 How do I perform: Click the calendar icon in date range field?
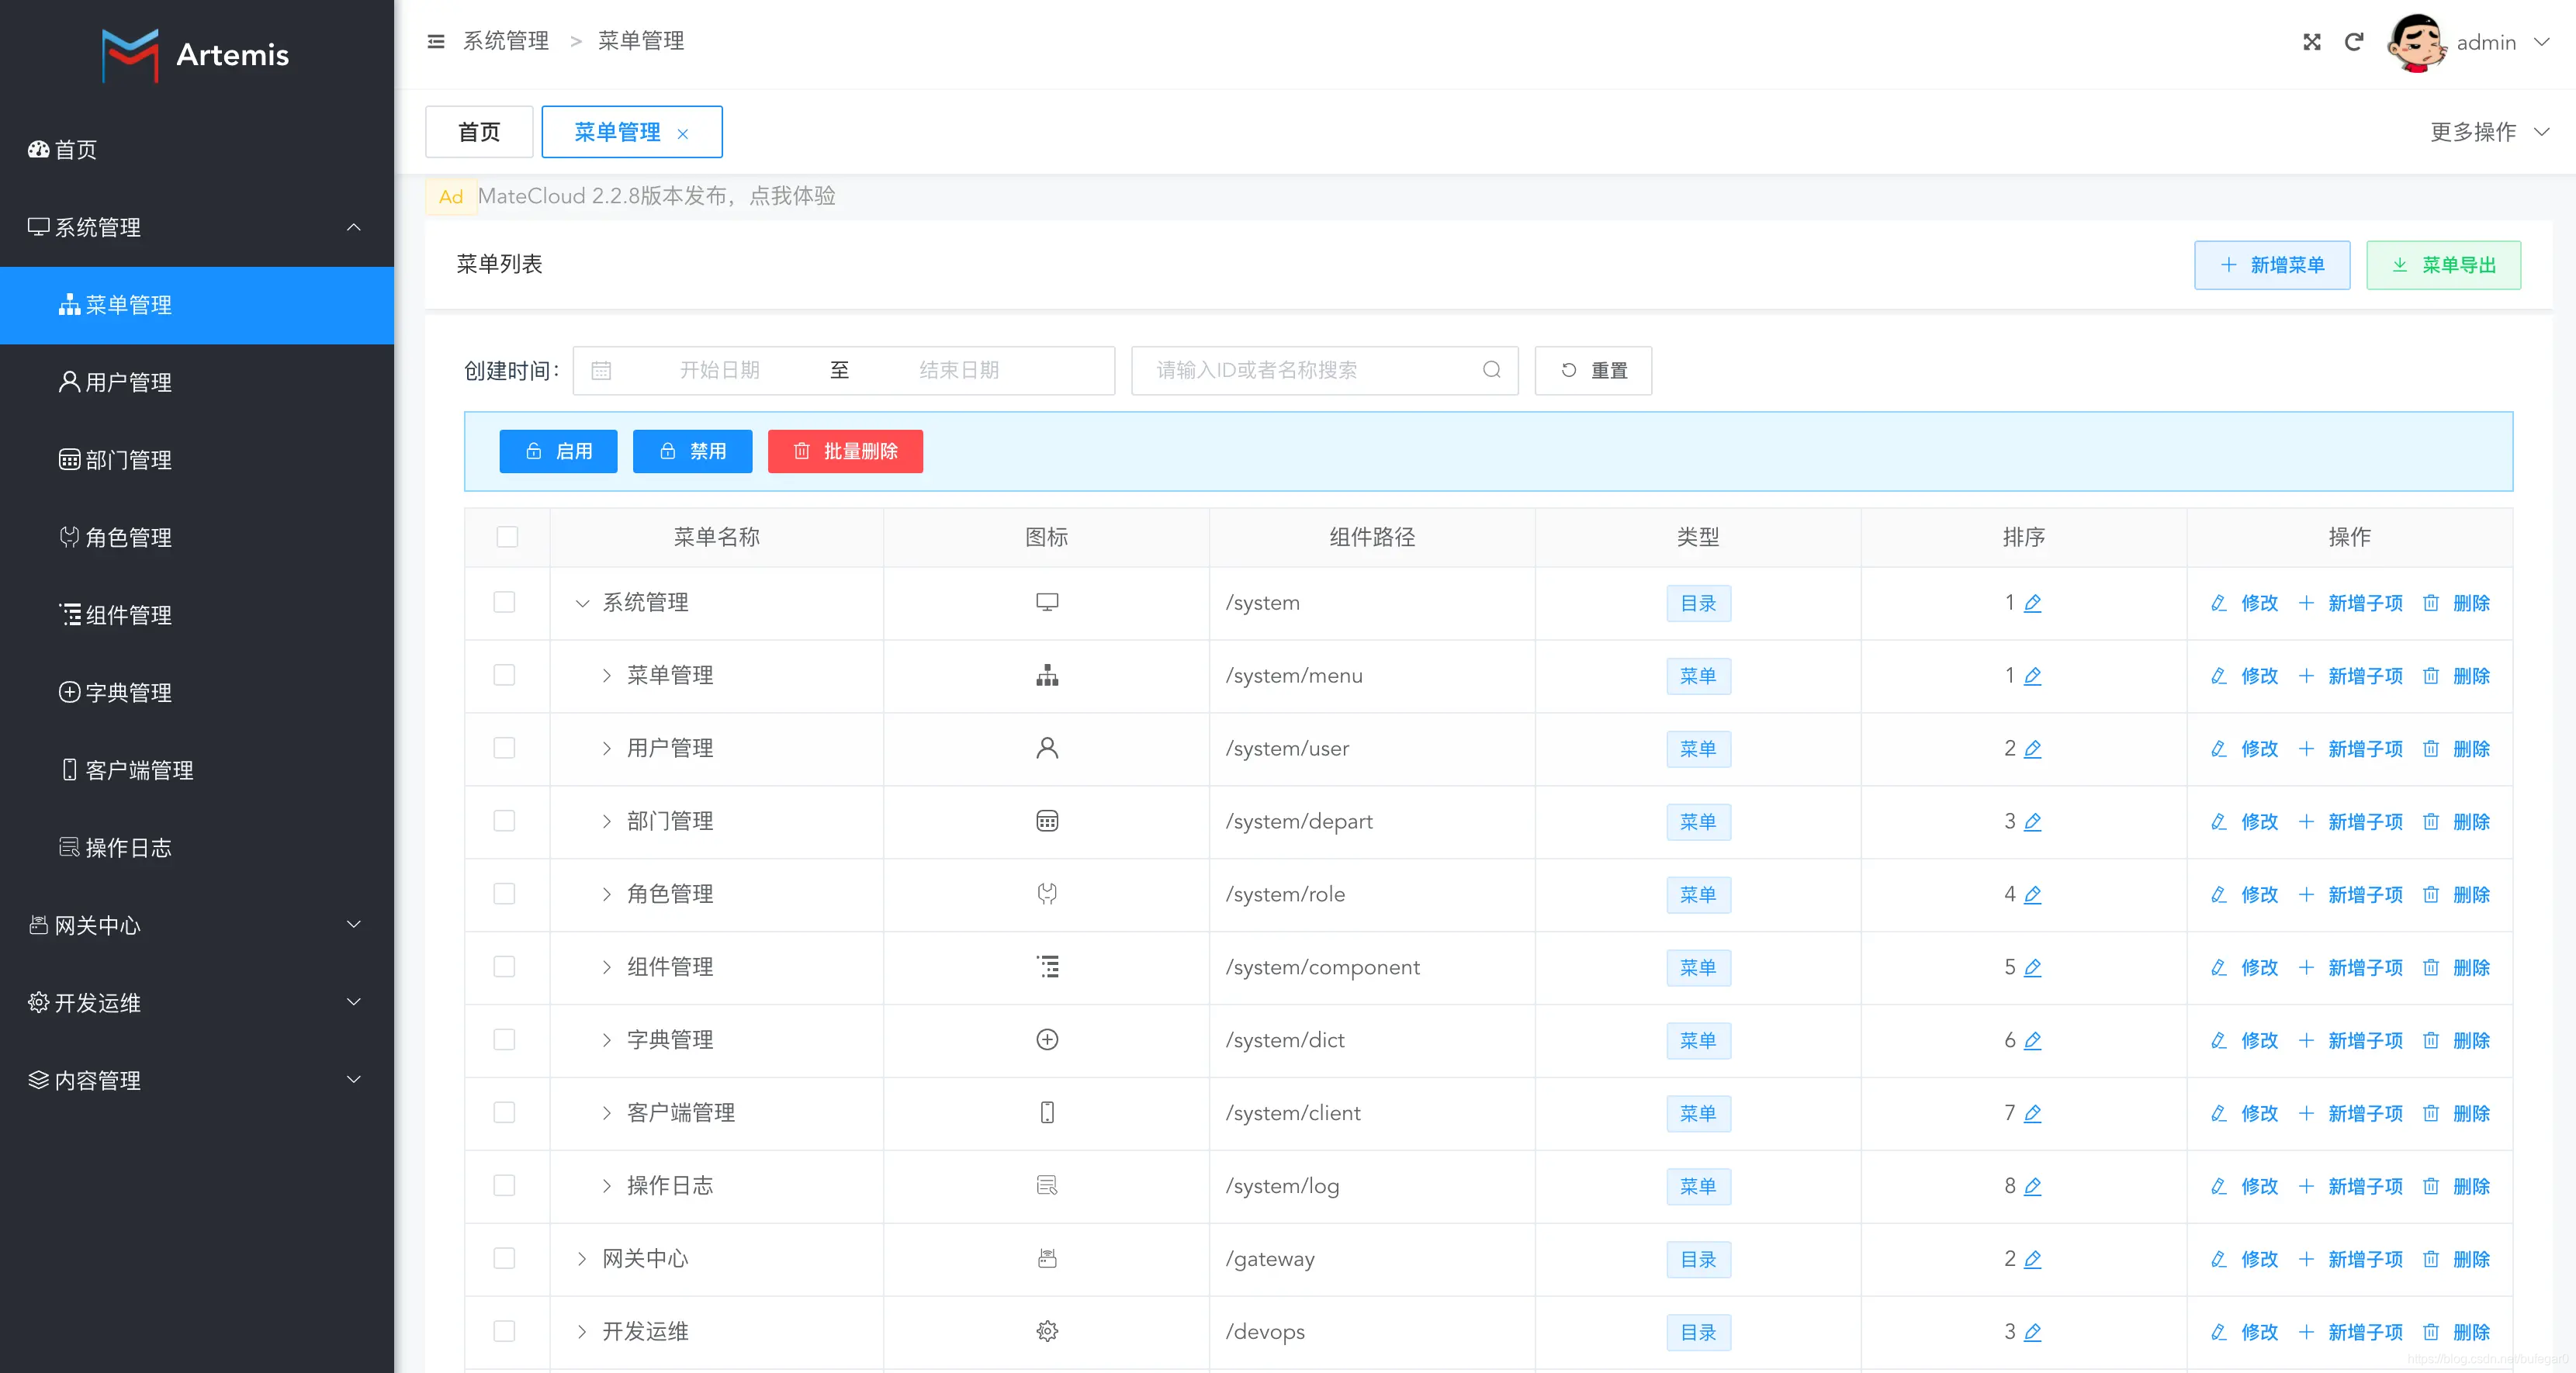(x=601, y=370)
